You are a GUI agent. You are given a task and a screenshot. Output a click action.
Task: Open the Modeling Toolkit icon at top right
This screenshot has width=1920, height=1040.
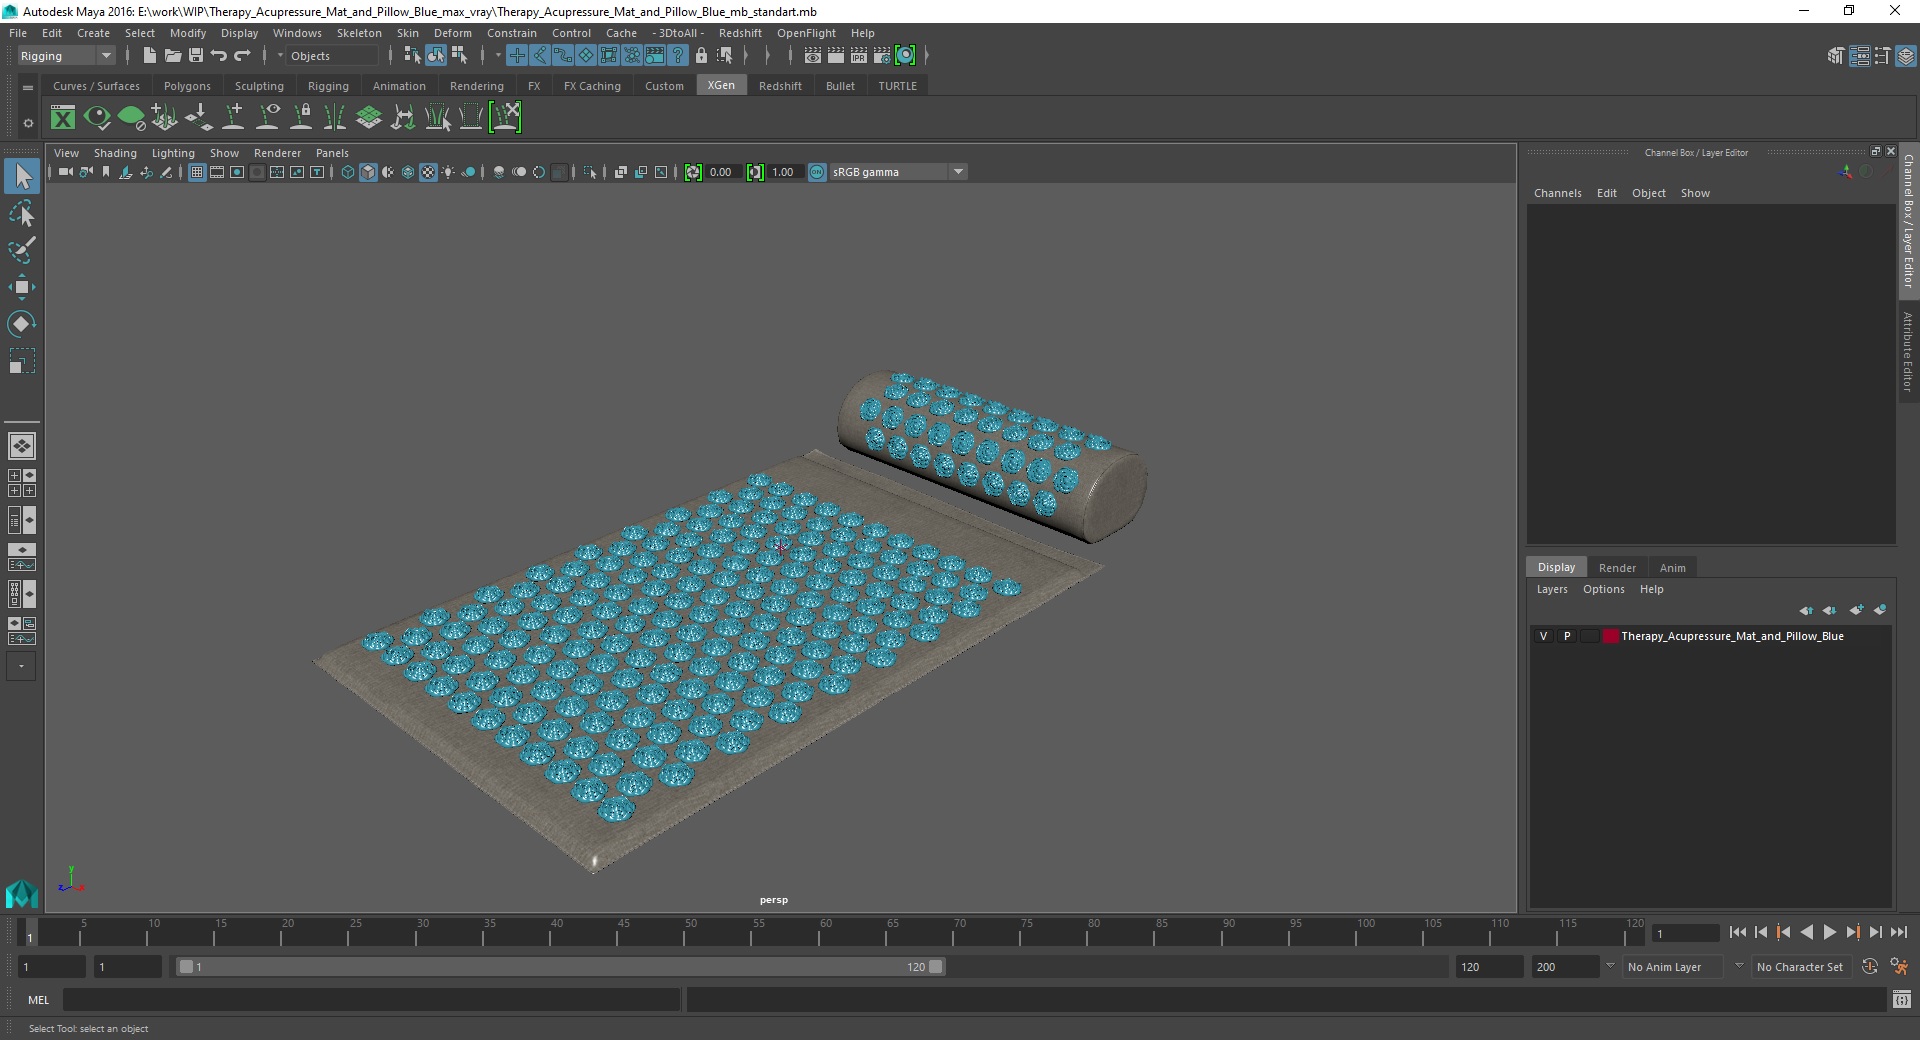coord(1836,56)
